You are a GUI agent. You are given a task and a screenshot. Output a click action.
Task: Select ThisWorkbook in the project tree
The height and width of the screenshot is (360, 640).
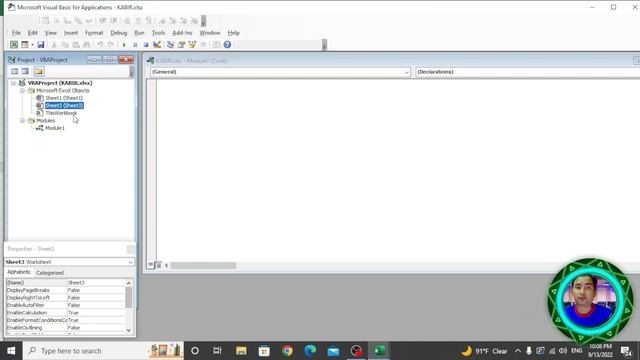coord(61,113)
